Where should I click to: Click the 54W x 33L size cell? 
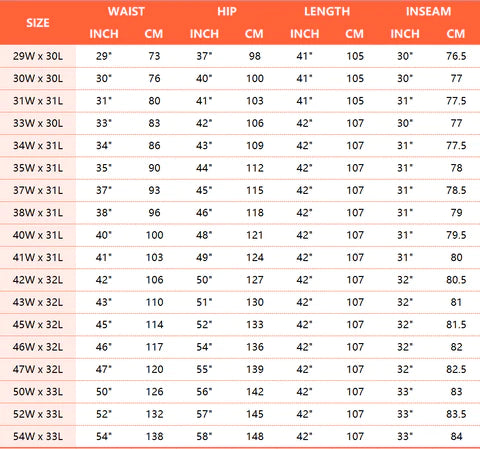point(38,436)
